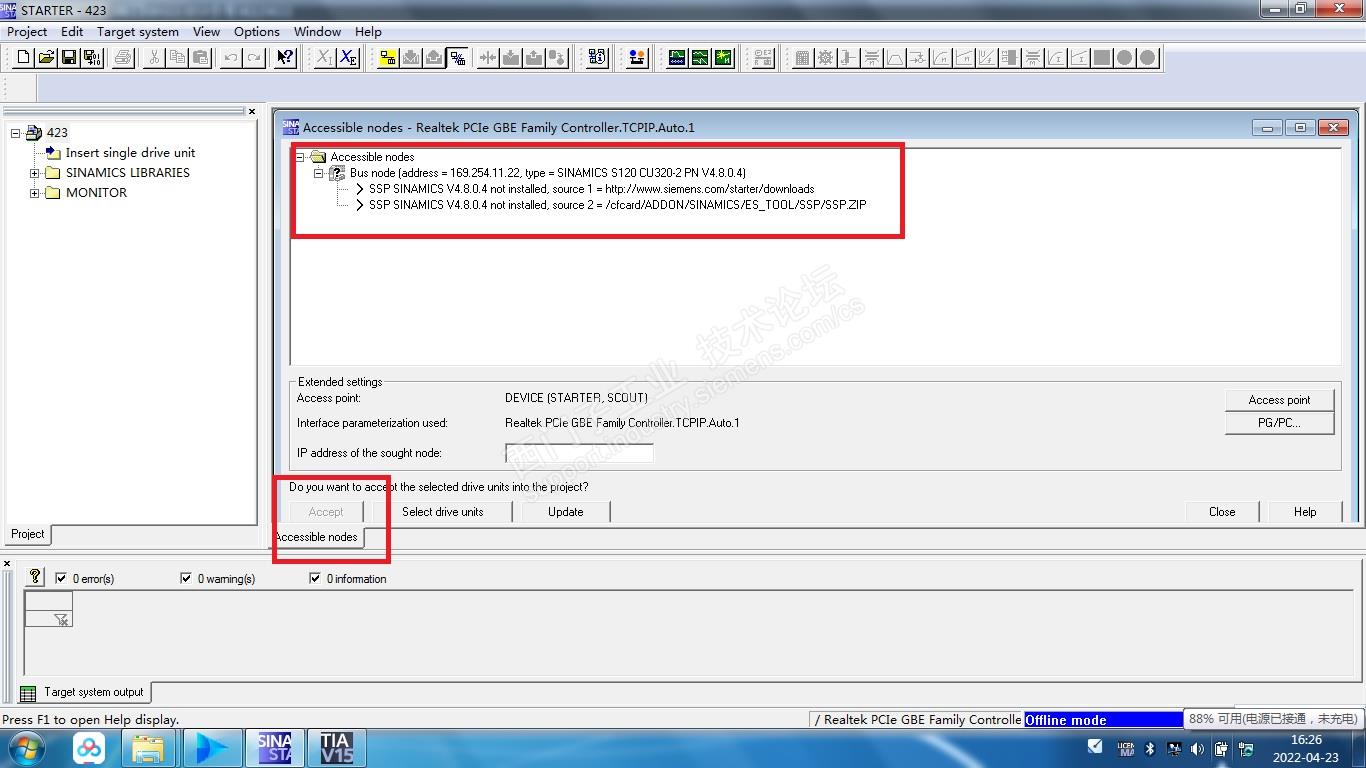Open the View menu
The width and height of the screenshot is (1366, 768).
tap(206, 32)
